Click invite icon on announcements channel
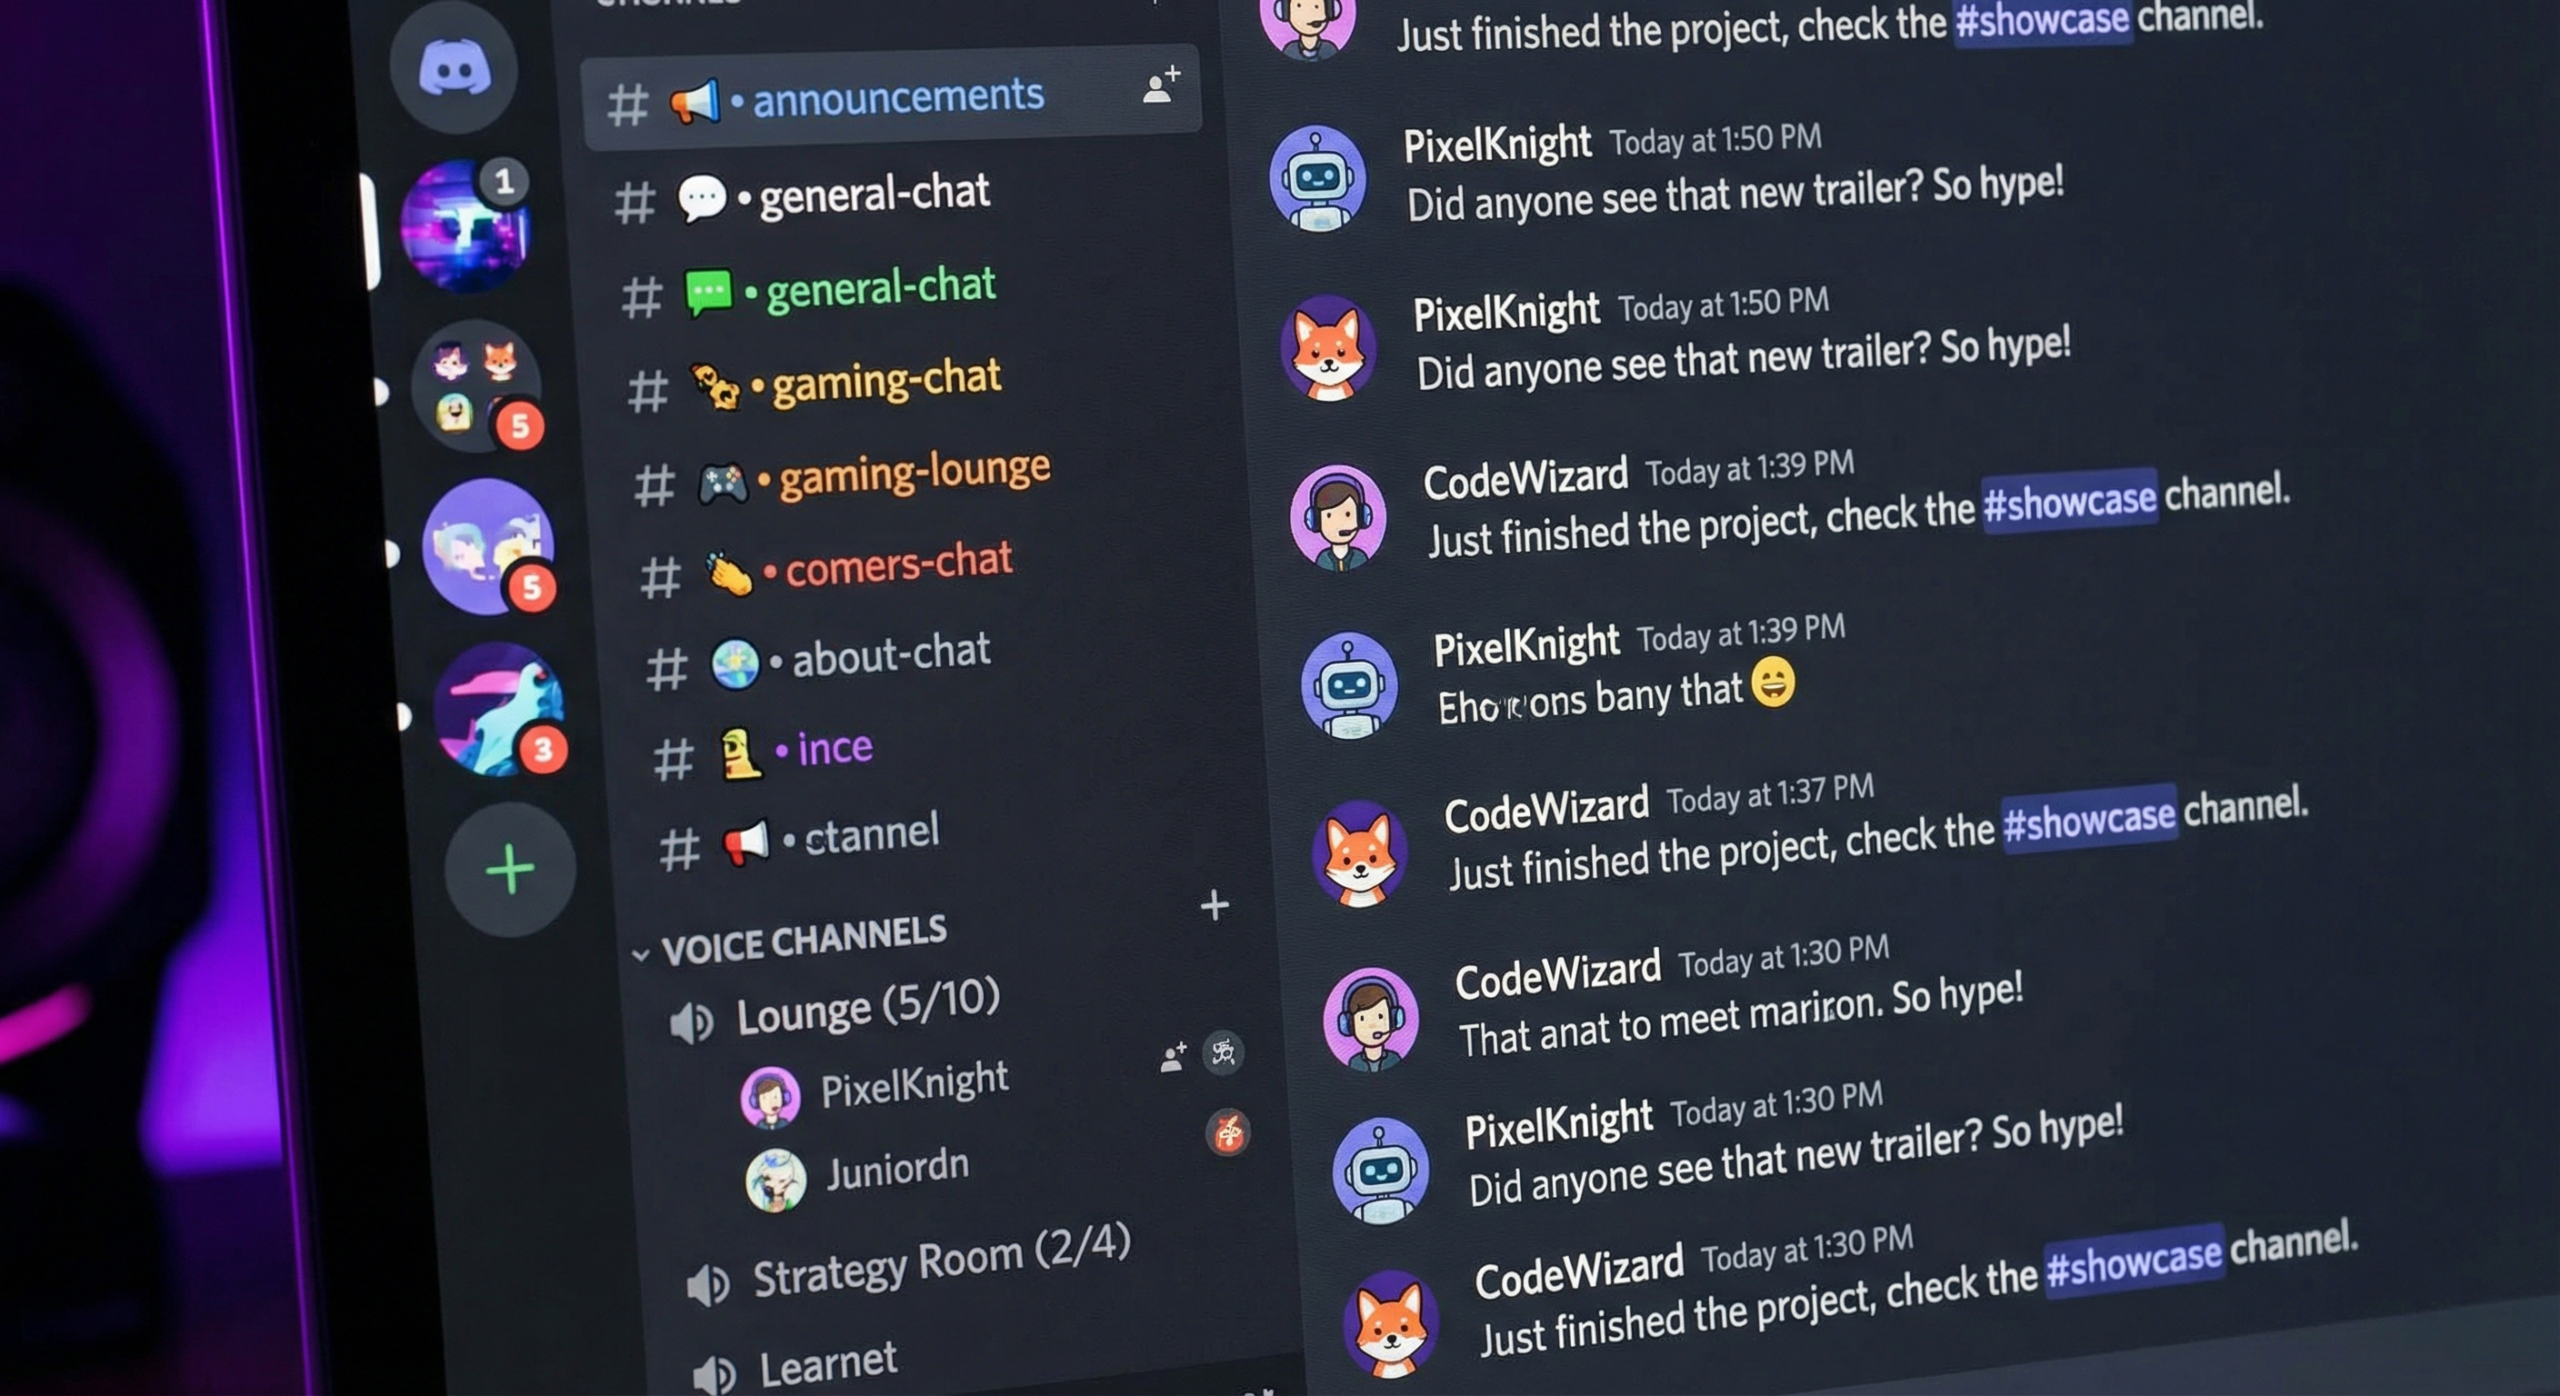The width and height of the screenshot is (2560, 1396). click(x=1161, y=86)
